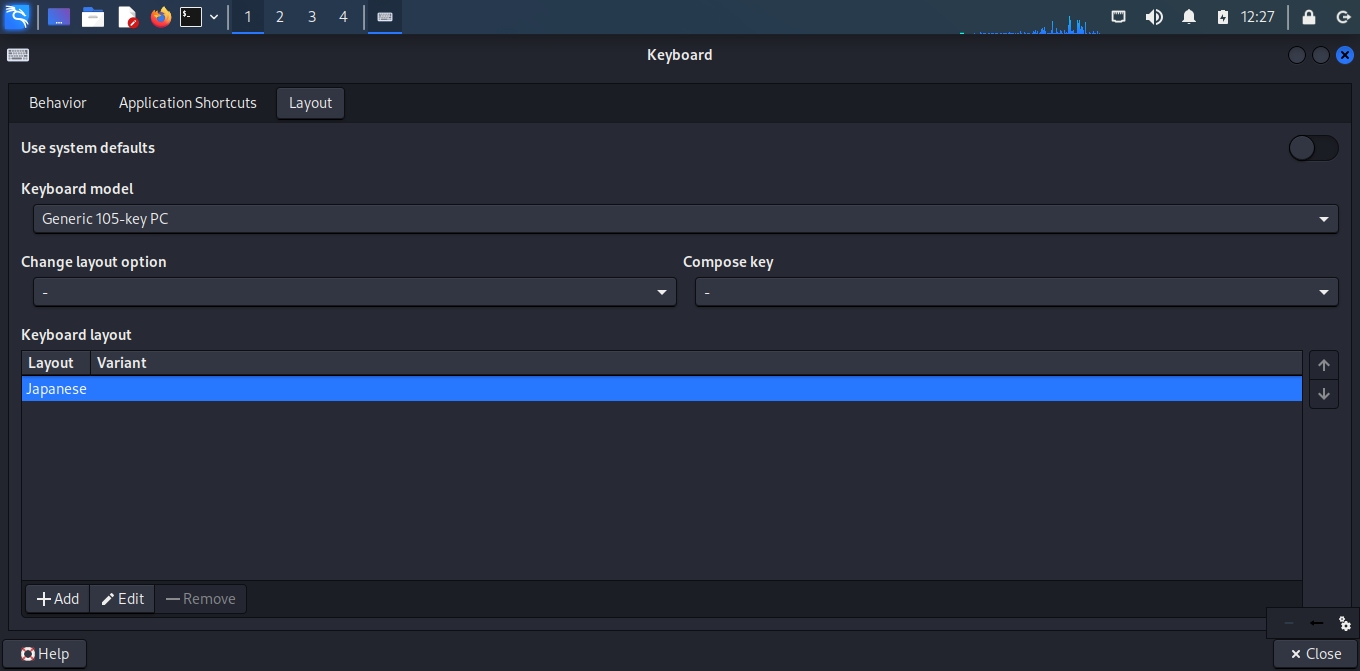Click the show desktop panel icon

pos(59,17)
